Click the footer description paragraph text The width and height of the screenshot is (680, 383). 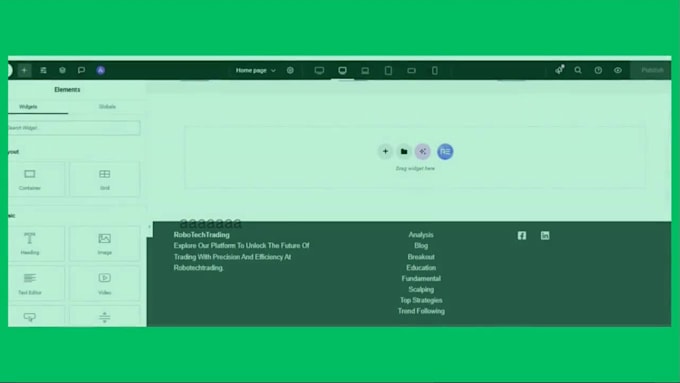(242, 257)
